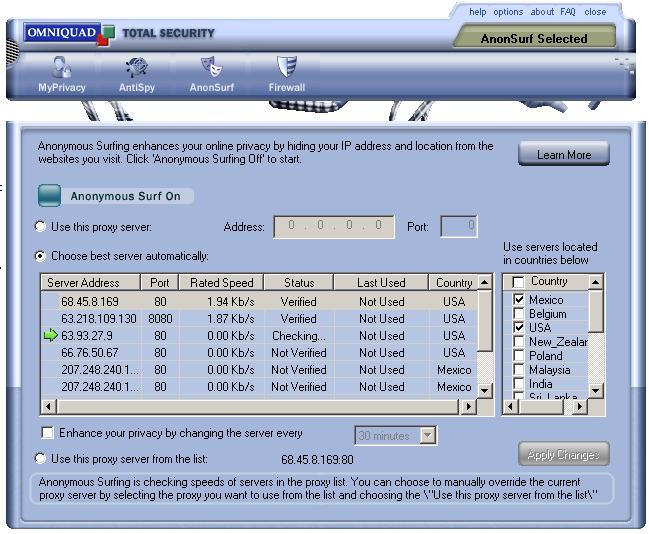The height and width of the screenshot is (534, 649).
Task: Click the proxy Address input field
Action: (334, 226)
